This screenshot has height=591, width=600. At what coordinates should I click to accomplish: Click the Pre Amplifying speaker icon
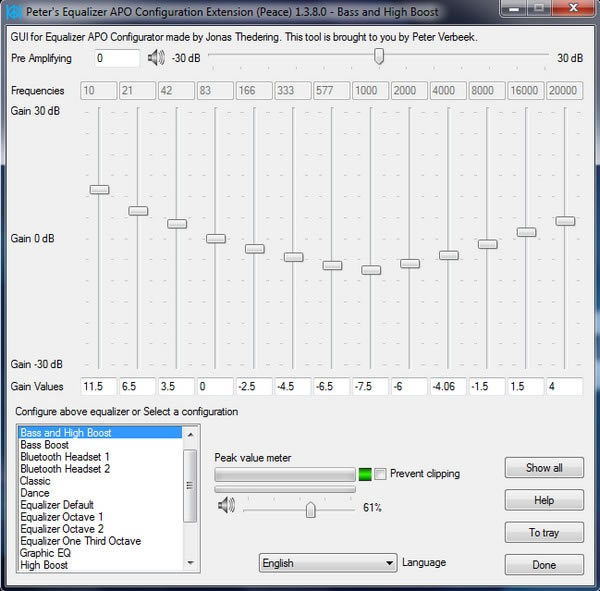(x=156, y=58)
